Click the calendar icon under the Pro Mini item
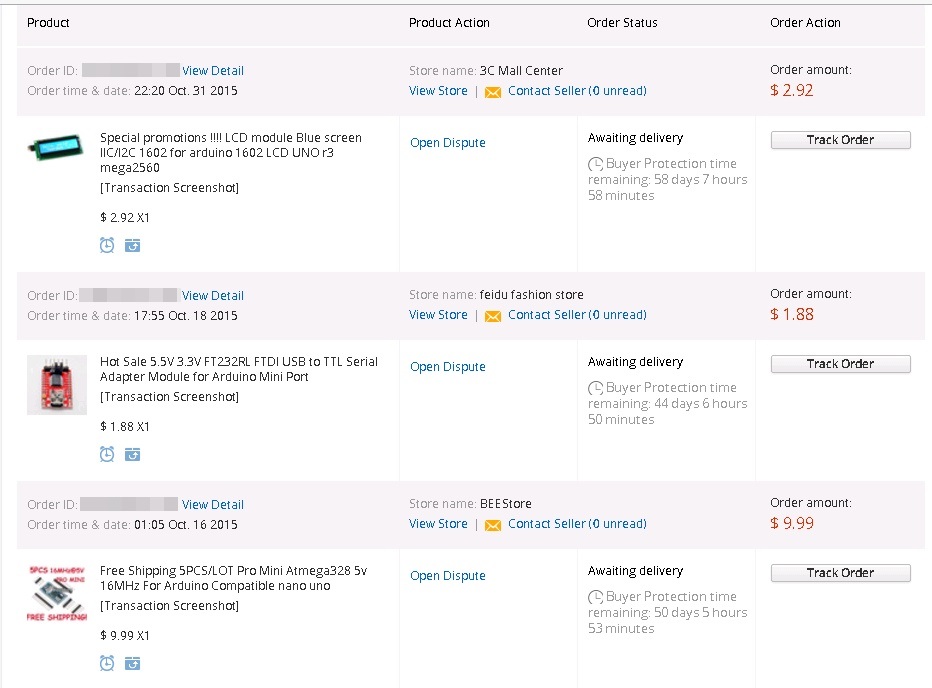 pos(132,663)
